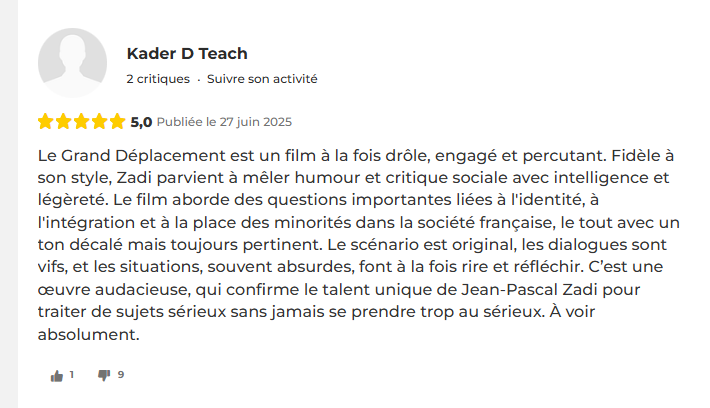Click the word "absolument." ending the review
Image resolution: width=710 pixels, height=408 pixels.
[x=88, y=334]
